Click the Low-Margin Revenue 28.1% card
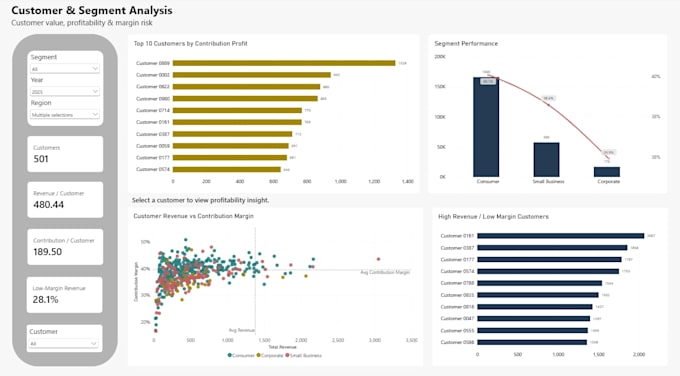Viewport: 680px width, 376px height. pyautogui.click(x=65, y=294)
